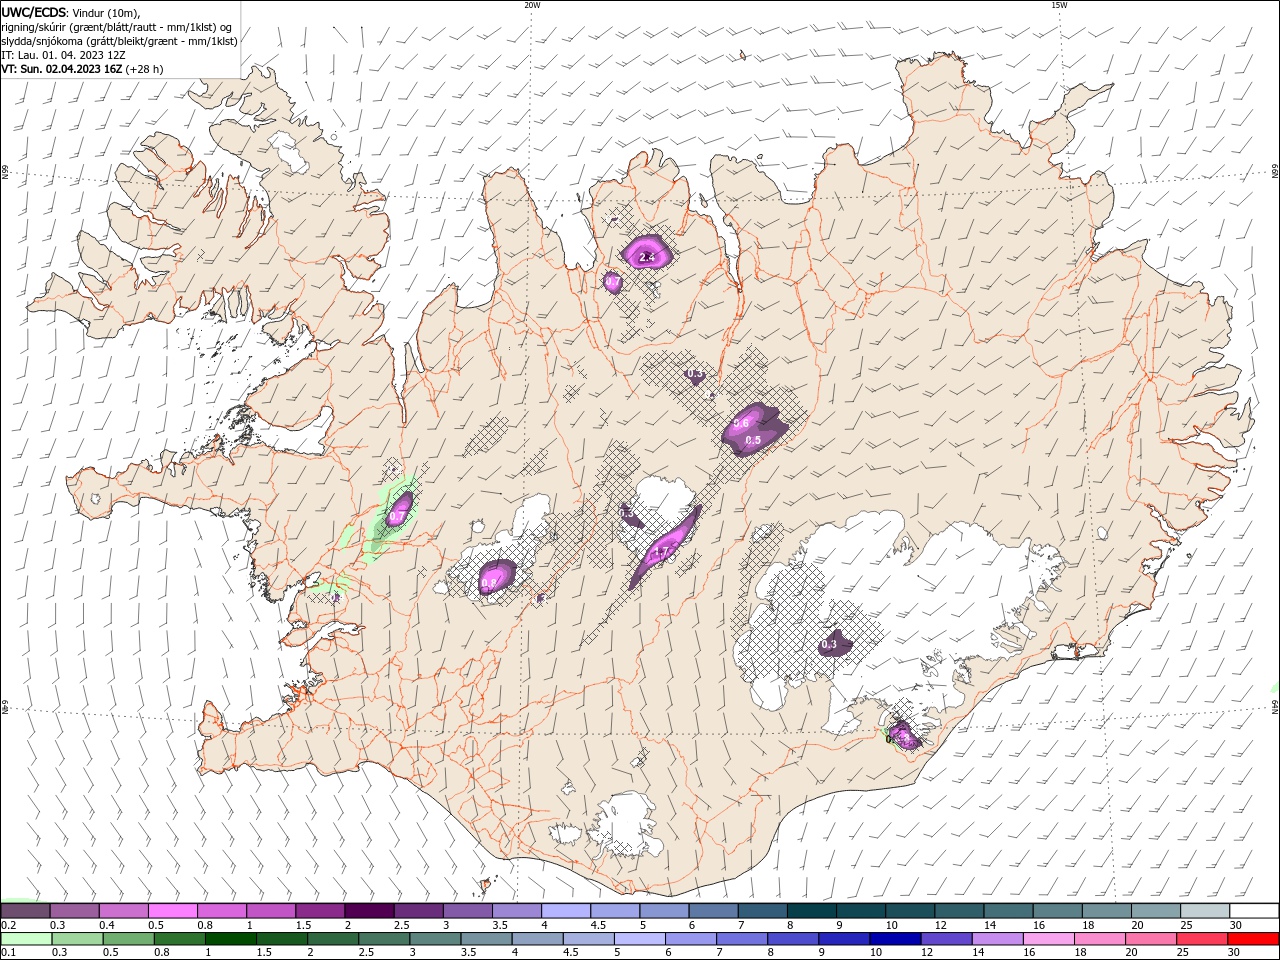Screen dimensions: 1280x960
Task: Click the 0.8 precipitation value on the map
Action: click(x=489, y=583)
